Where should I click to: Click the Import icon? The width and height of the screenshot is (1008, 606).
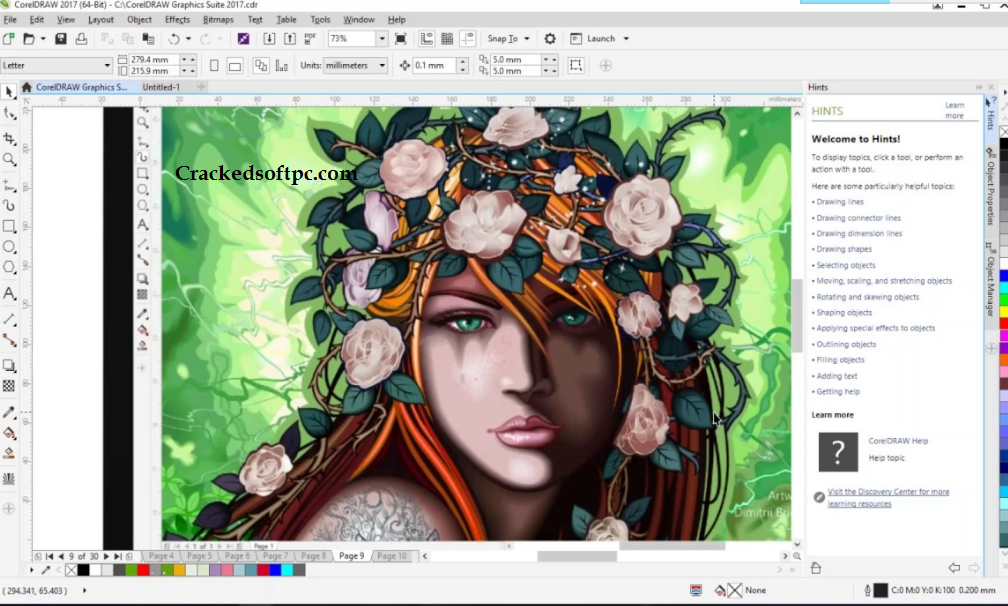coord(269,39)
